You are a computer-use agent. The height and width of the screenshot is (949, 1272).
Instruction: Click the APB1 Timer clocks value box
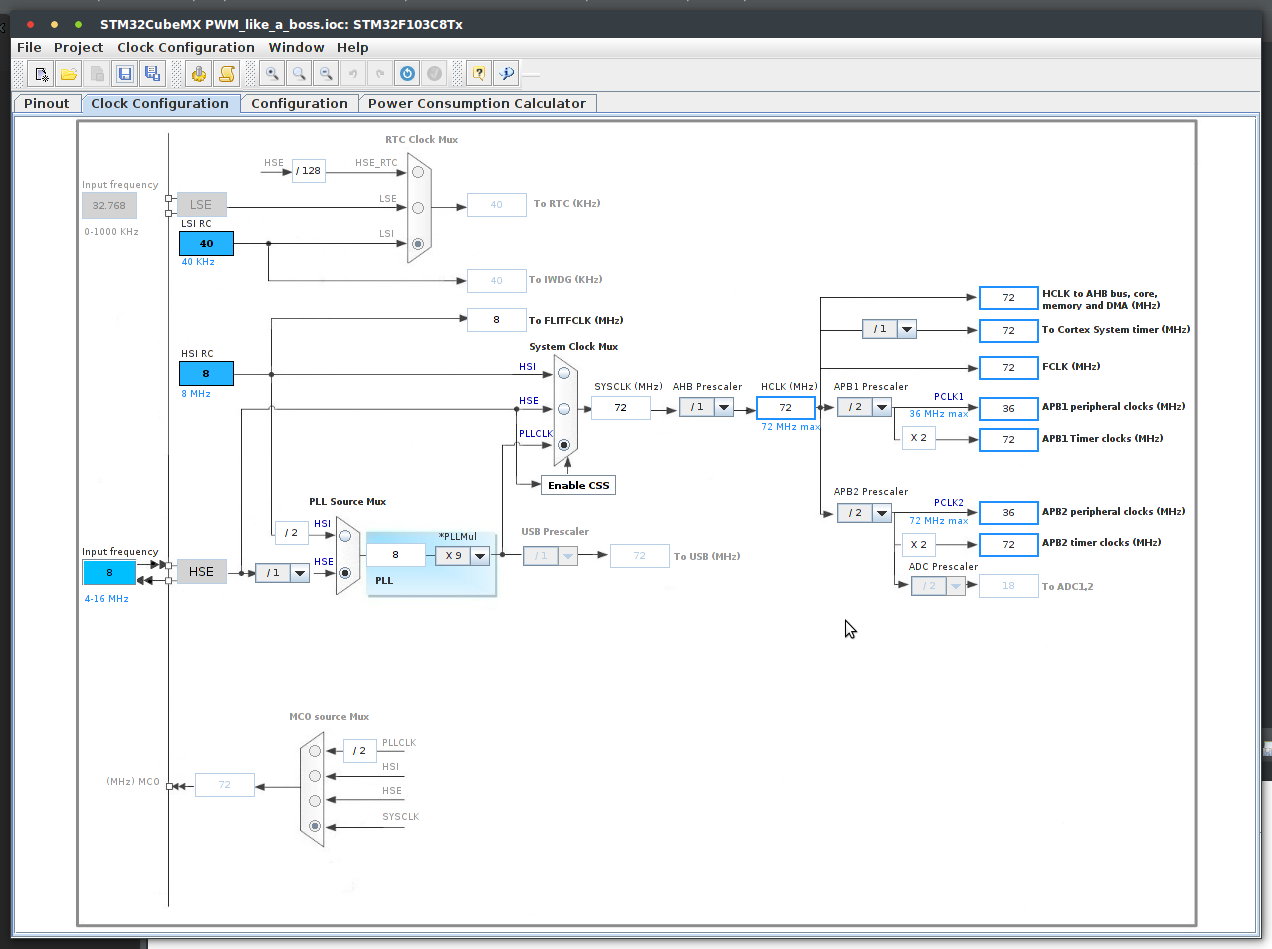tap(1009, 440)
